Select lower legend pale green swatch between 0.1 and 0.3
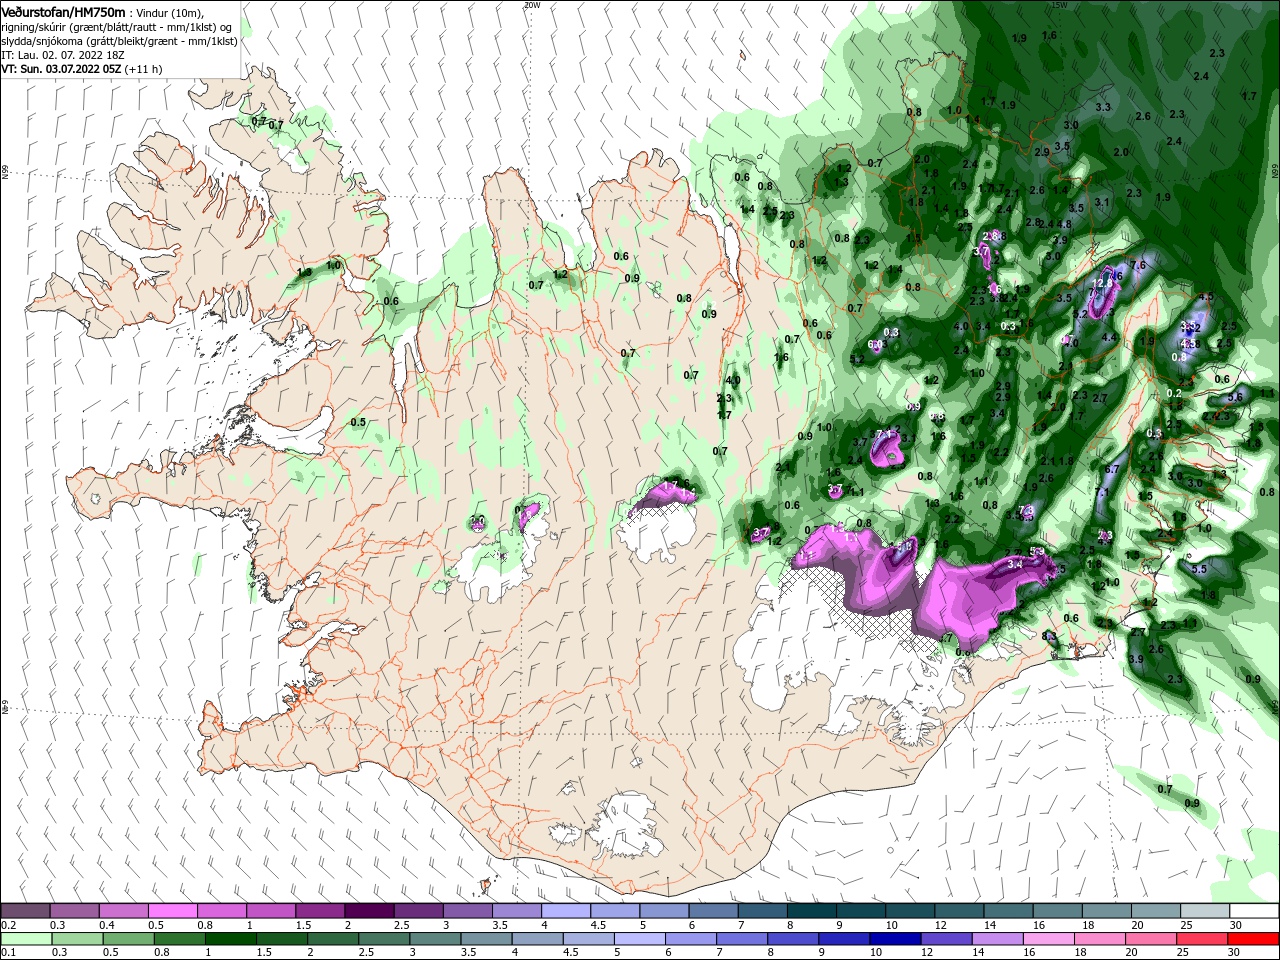This screenshot has width=1280, height=960. pyautogui.click(x=25, y=939)
